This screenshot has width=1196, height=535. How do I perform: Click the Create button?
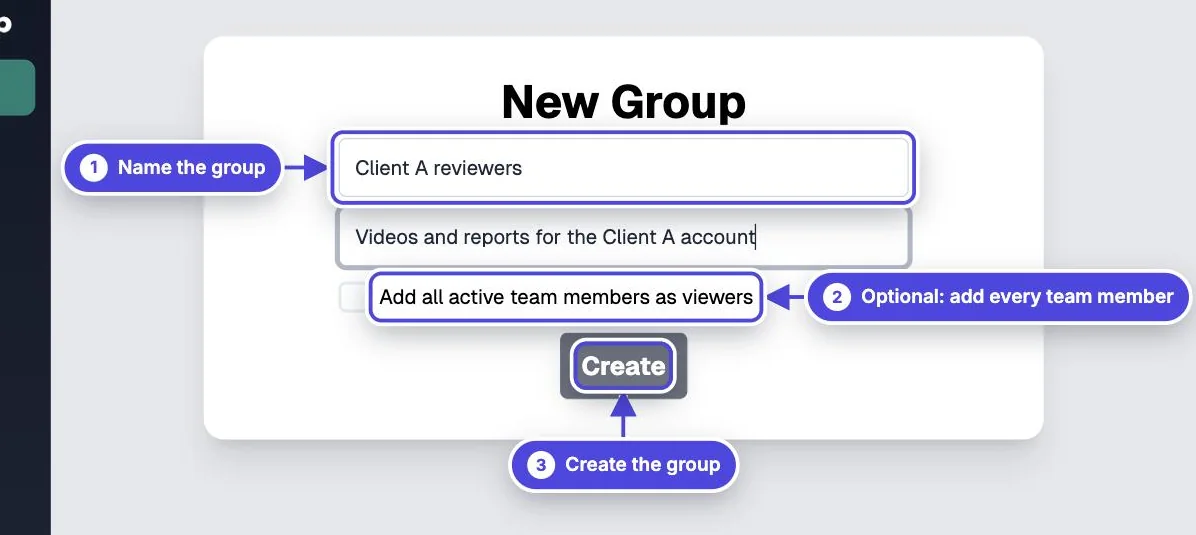[623, 366]
